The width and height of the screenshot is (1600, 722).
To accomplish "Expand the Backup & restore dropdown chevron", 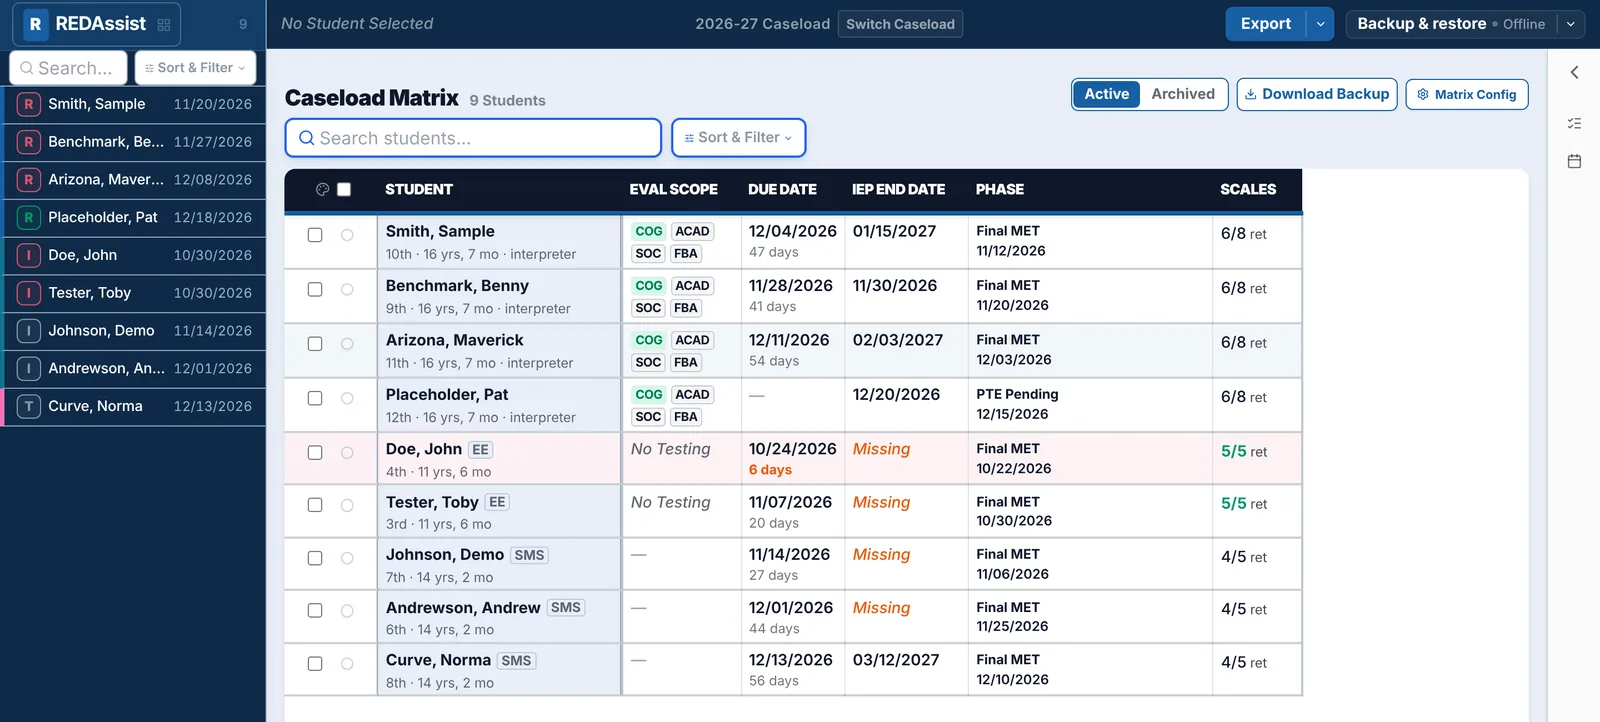I will [1571, 24].
